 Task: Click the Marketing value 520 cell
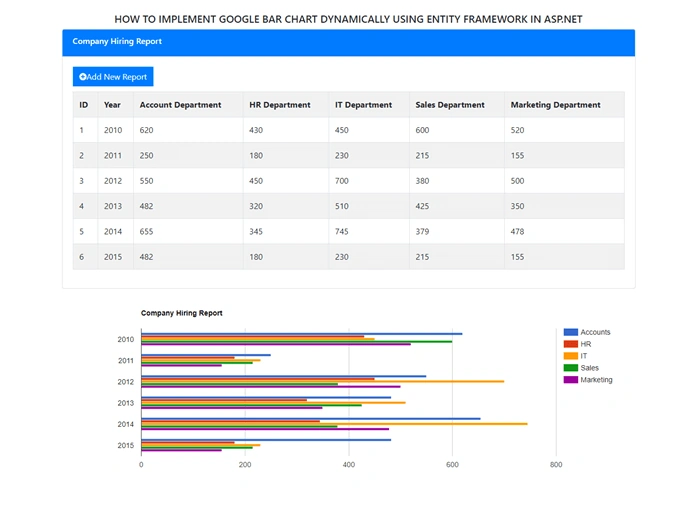[565, 130]
